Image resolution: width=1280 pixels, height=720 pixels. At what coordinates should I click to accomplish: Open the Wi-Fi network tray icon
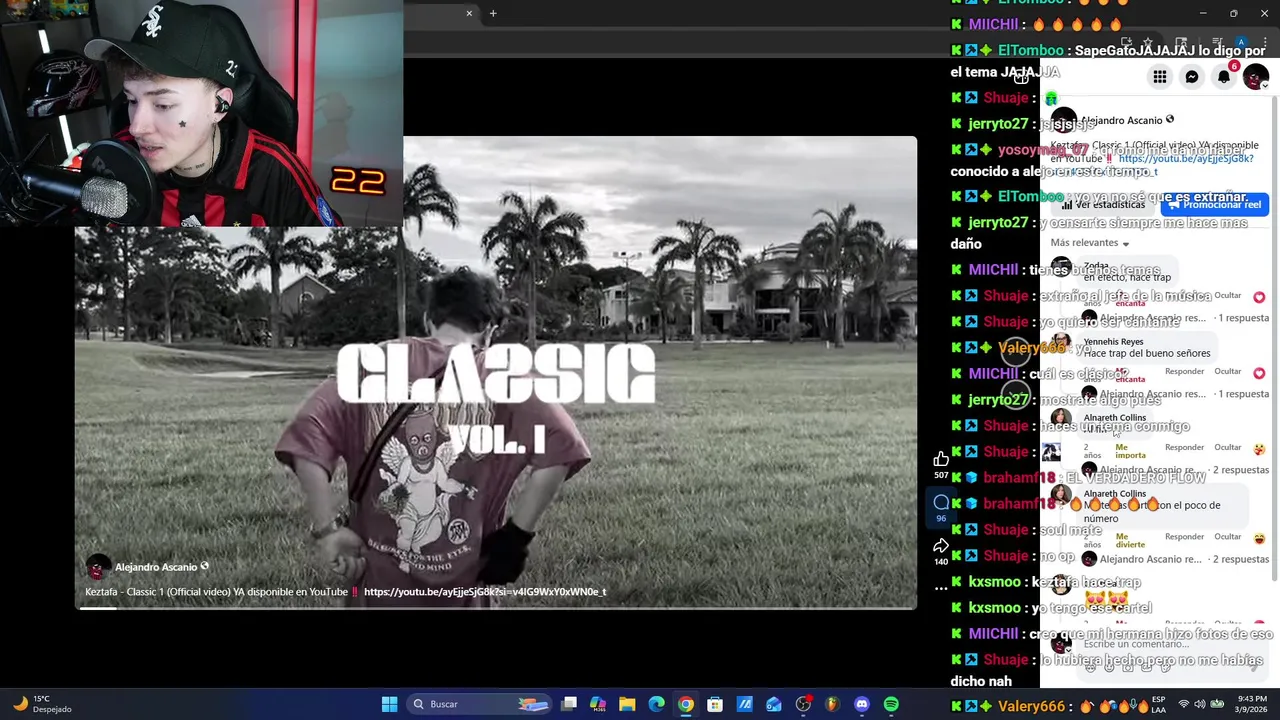(x=1184, y=704)
